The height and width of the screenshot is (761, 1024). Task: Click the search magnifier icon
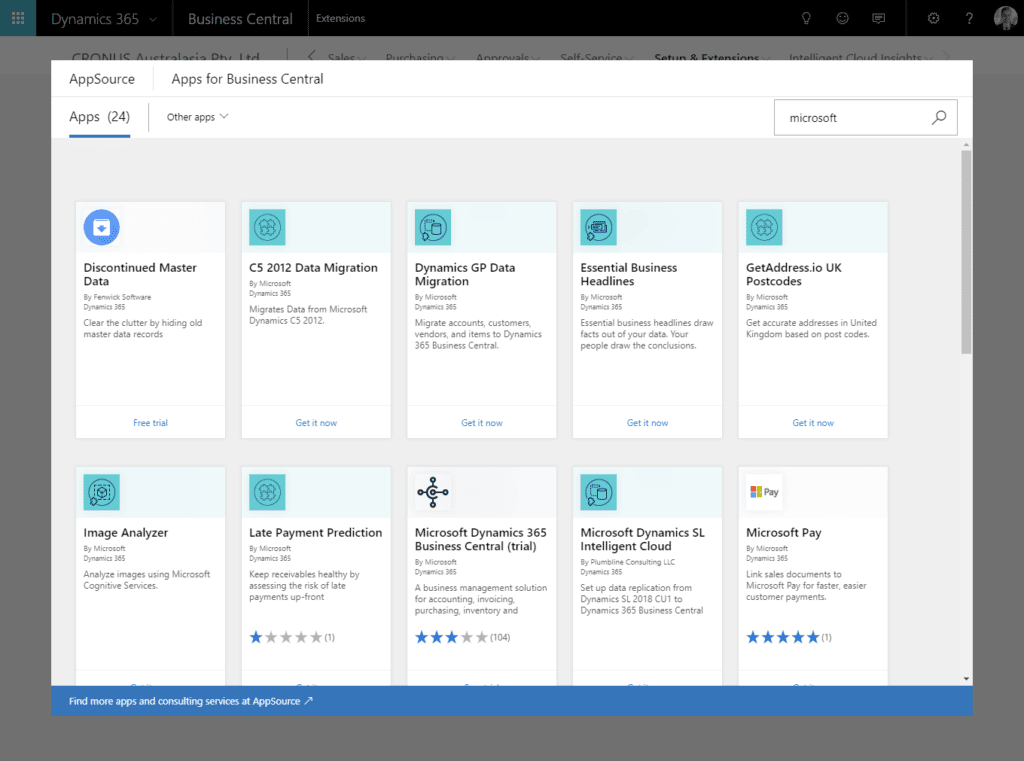click(x=938, y=118)
